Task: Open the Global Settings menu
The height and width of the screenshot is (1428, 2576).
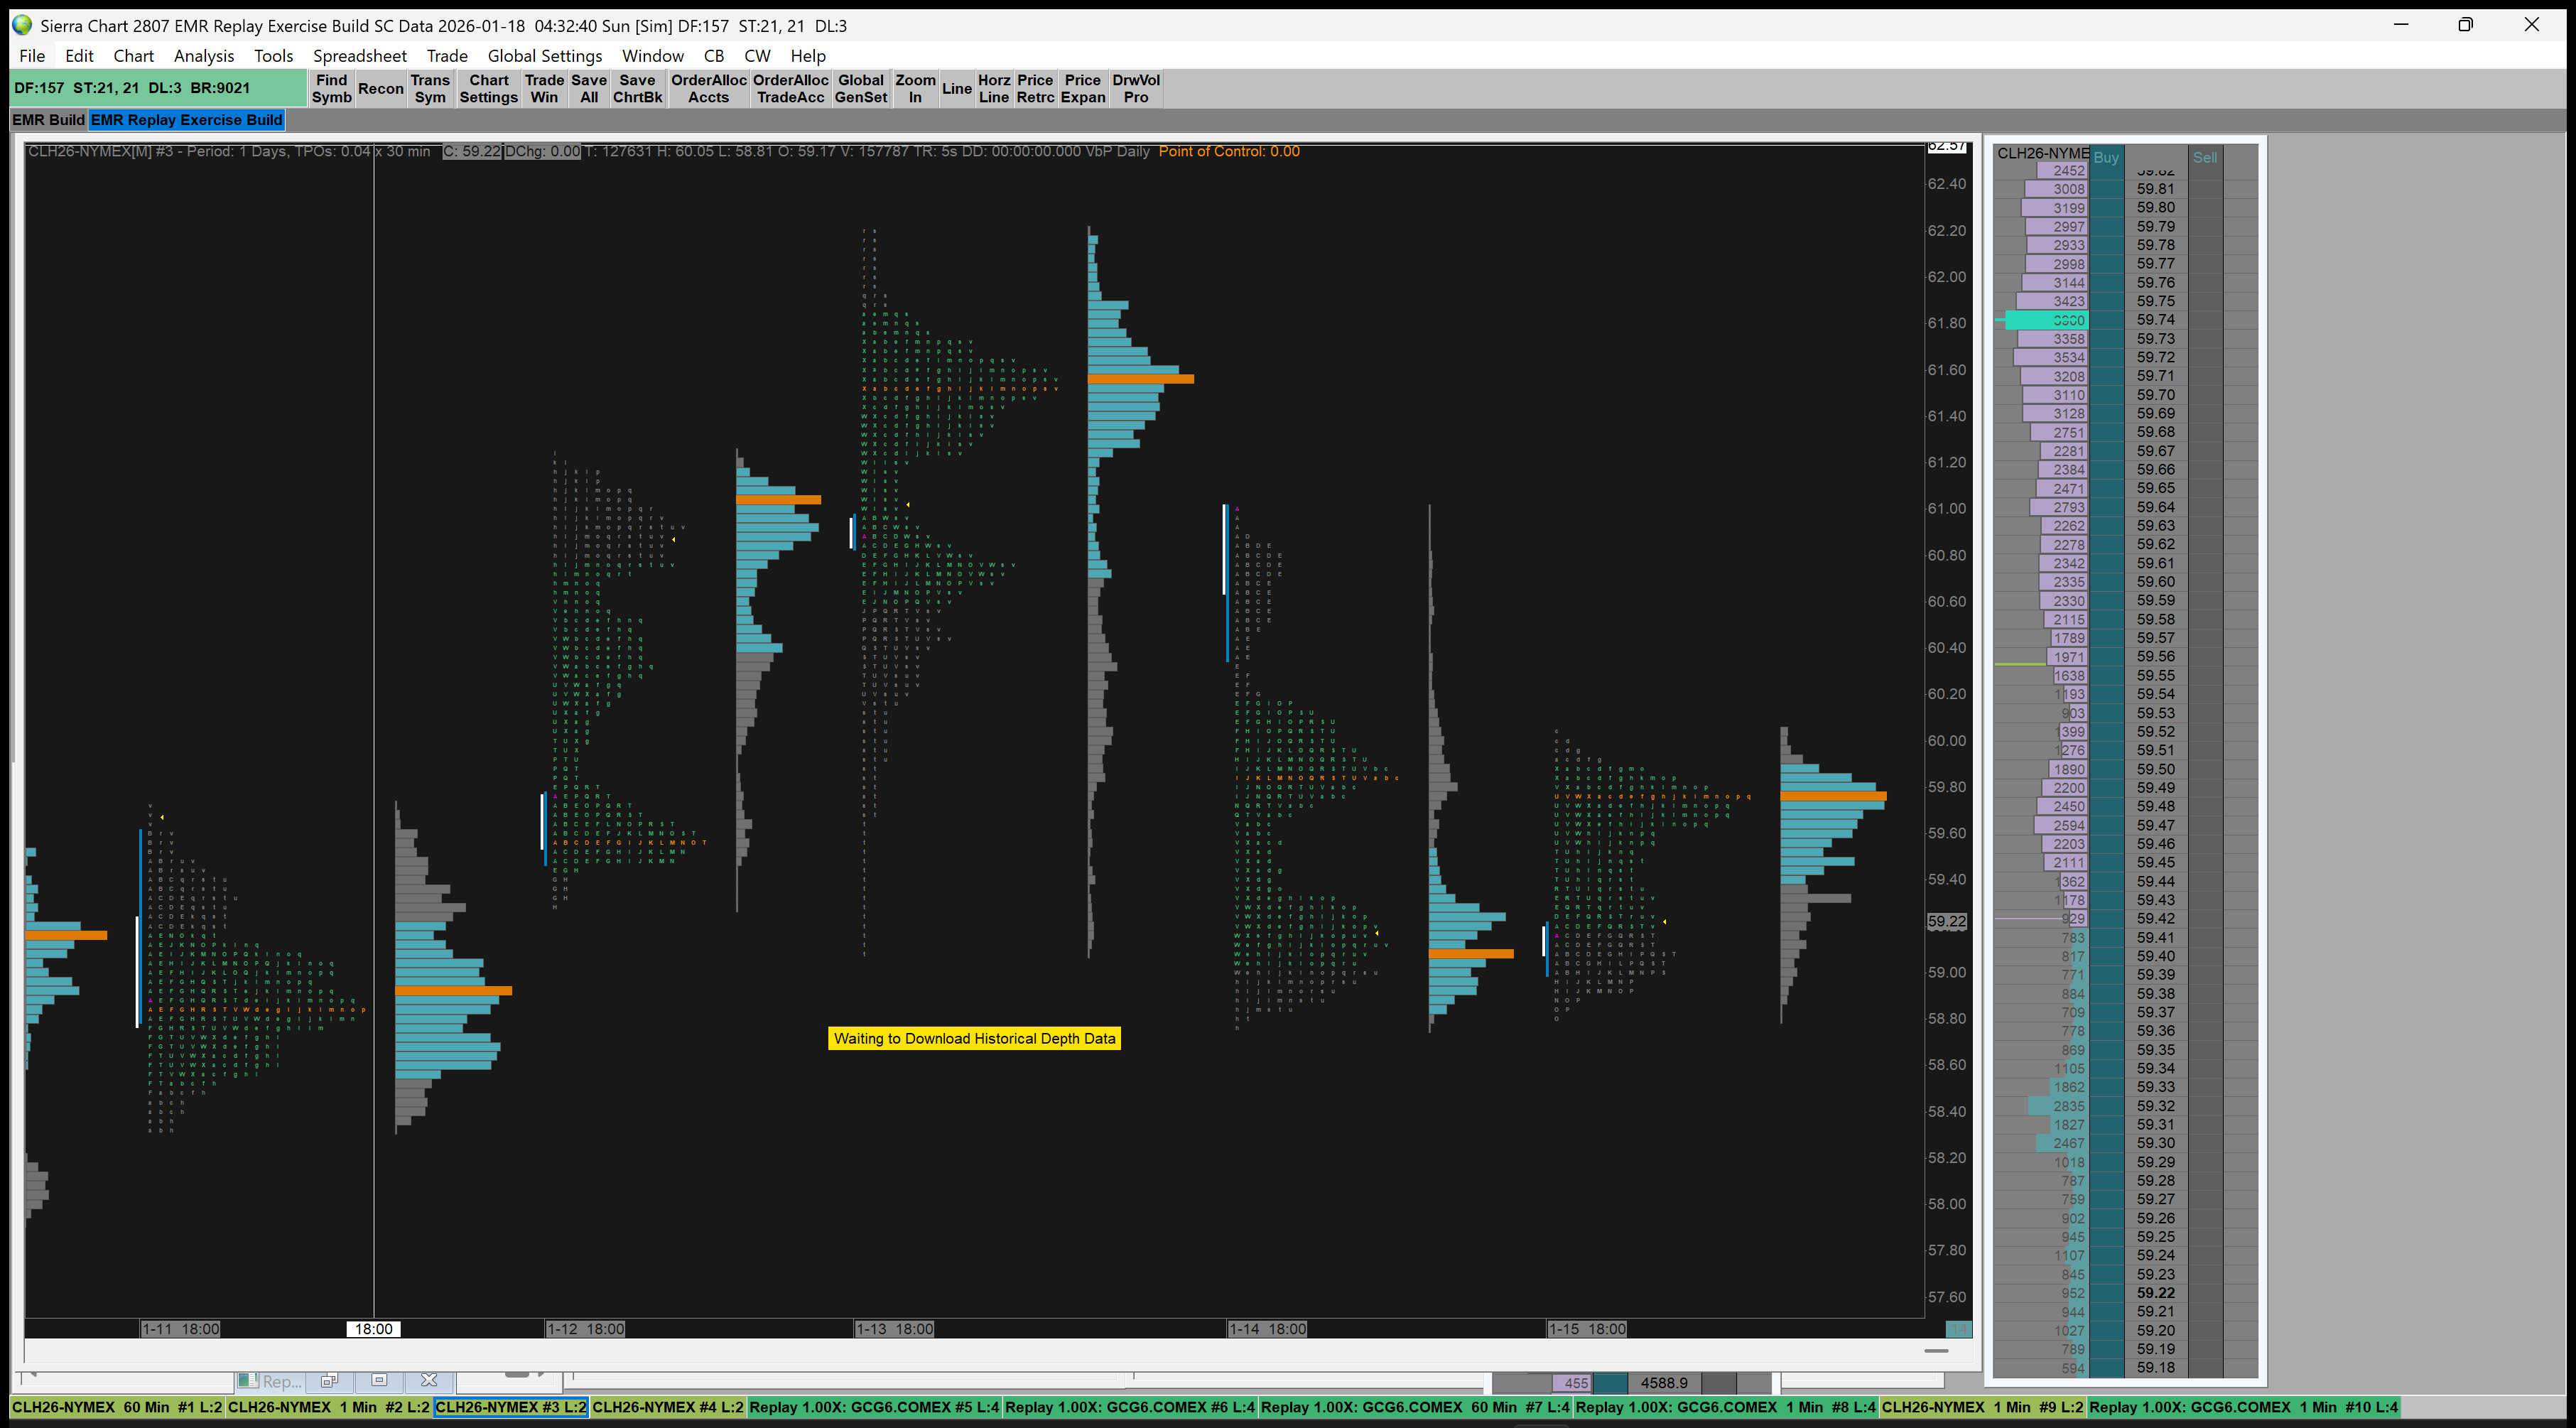Action: pos(544,56)
